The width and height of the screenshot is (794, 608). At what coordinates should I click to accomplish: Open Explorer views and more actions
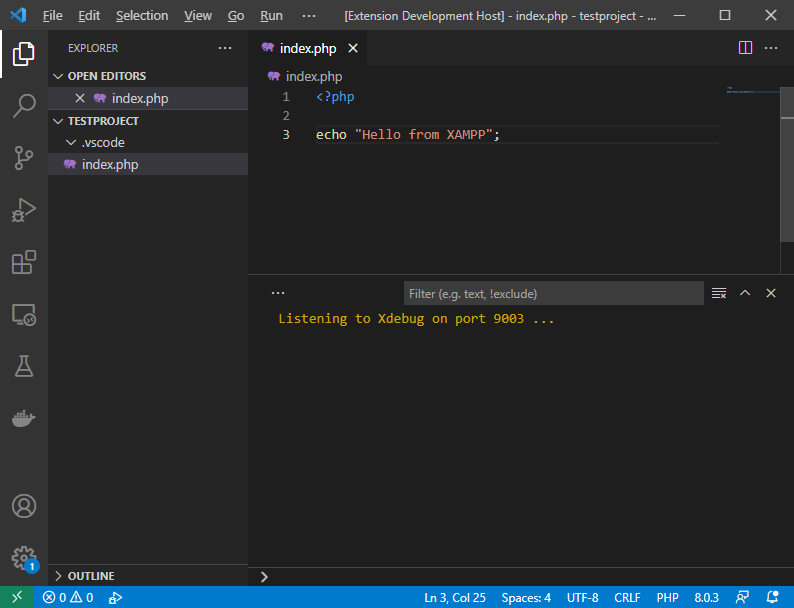(x=225, y=48)
